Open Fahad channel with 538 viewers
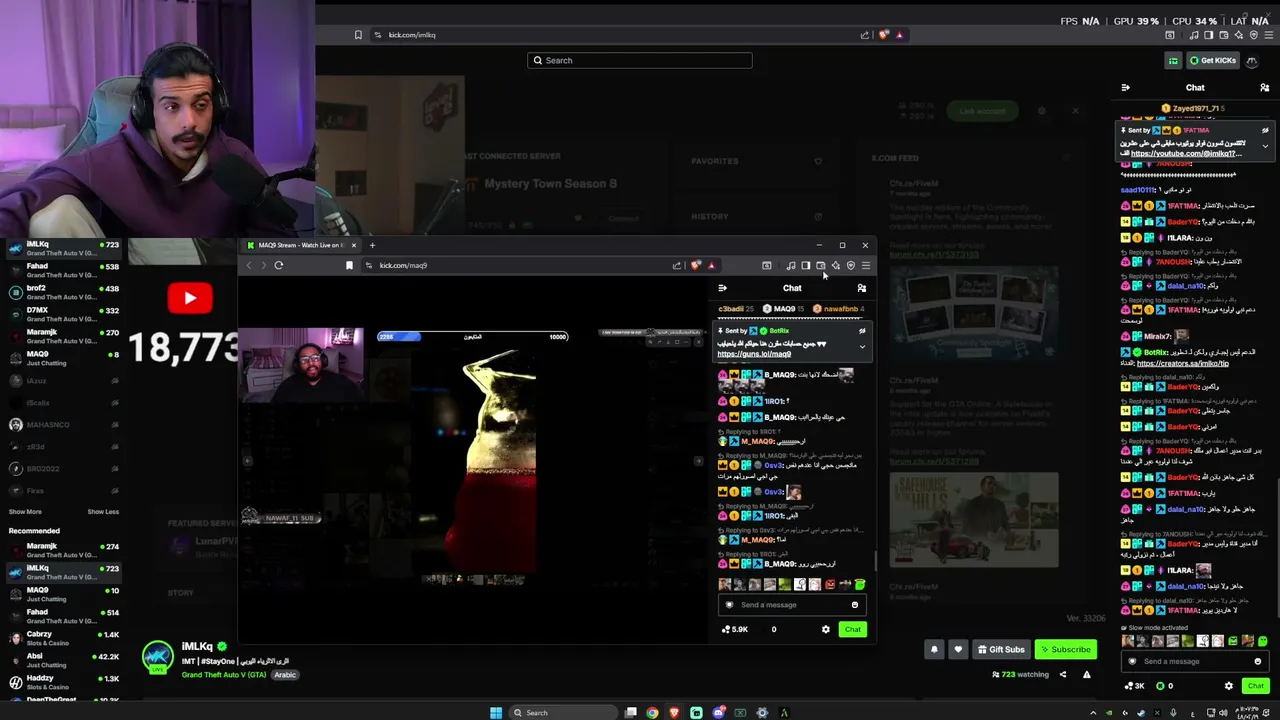1280x720 pixels. [x=62, y=270]
